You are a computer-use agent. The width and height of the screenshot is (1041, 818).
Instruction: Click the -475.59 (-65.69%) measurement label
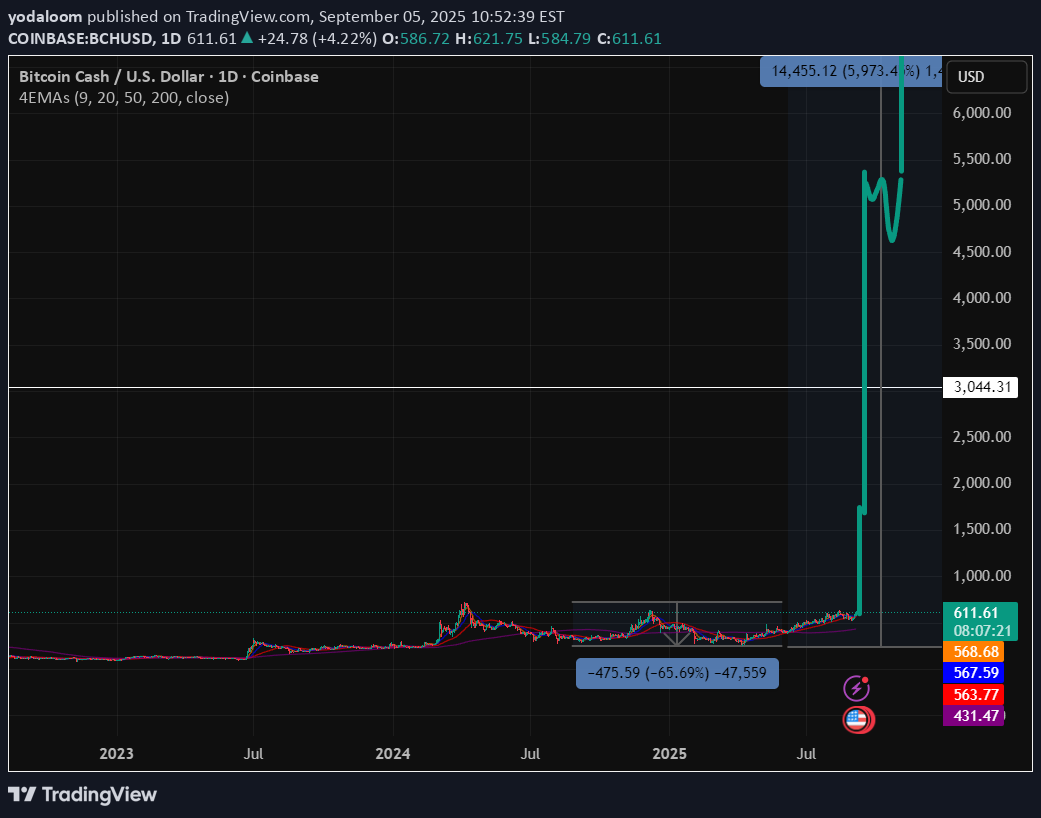click(x=677, y=673)
